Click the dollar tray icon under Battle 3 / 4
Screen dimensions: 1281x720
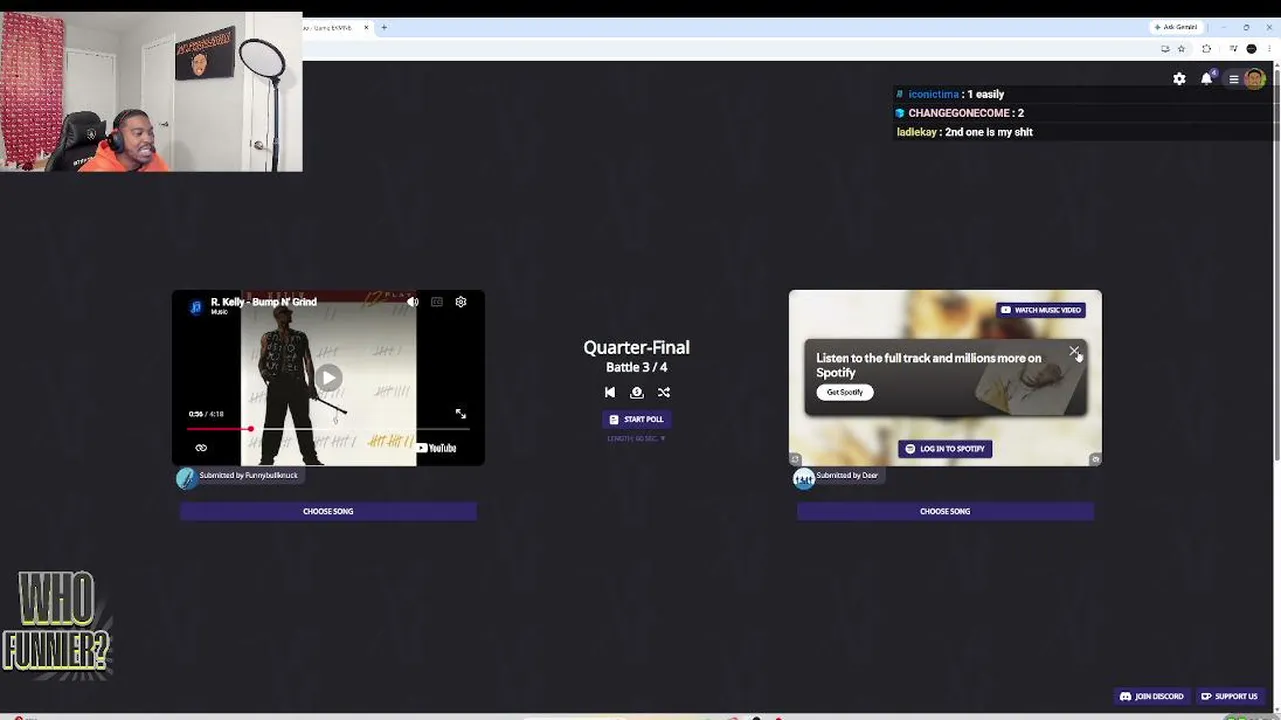pos(636,392)
